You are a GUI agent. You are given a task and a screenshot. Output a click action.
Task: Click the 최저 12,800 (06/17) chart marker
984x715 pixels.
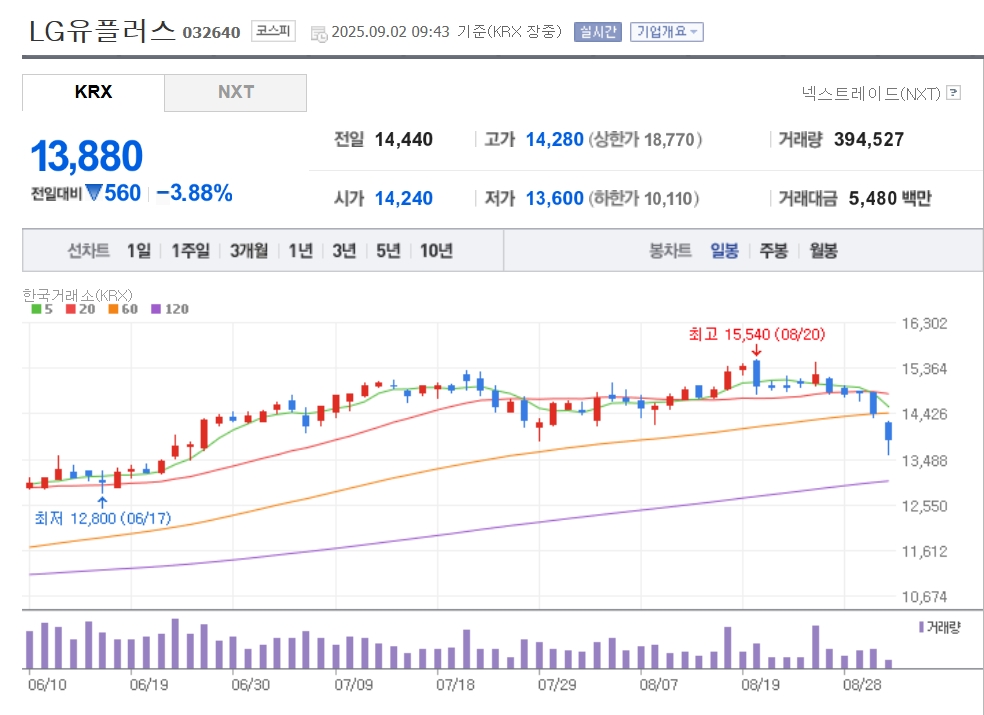point(102,518)
